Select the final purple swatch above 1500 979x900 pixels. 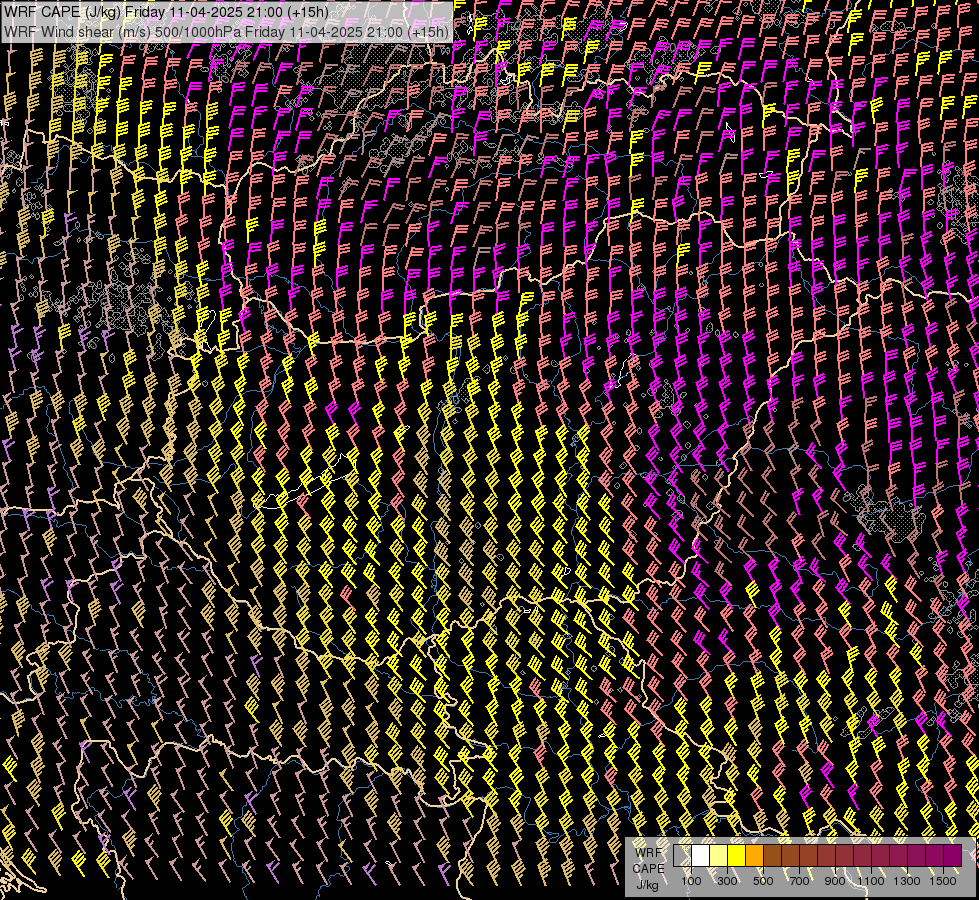click(x=952, y=856)
